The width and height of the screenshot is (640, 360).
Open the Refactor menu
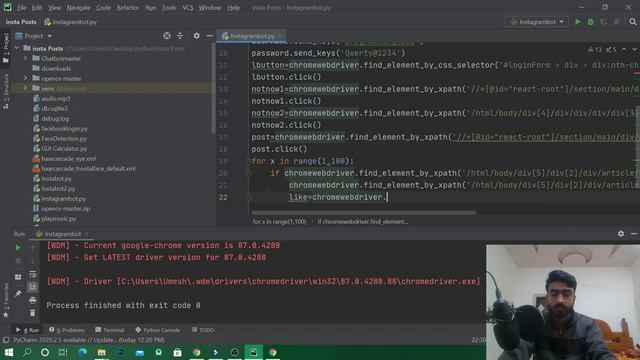128,8
